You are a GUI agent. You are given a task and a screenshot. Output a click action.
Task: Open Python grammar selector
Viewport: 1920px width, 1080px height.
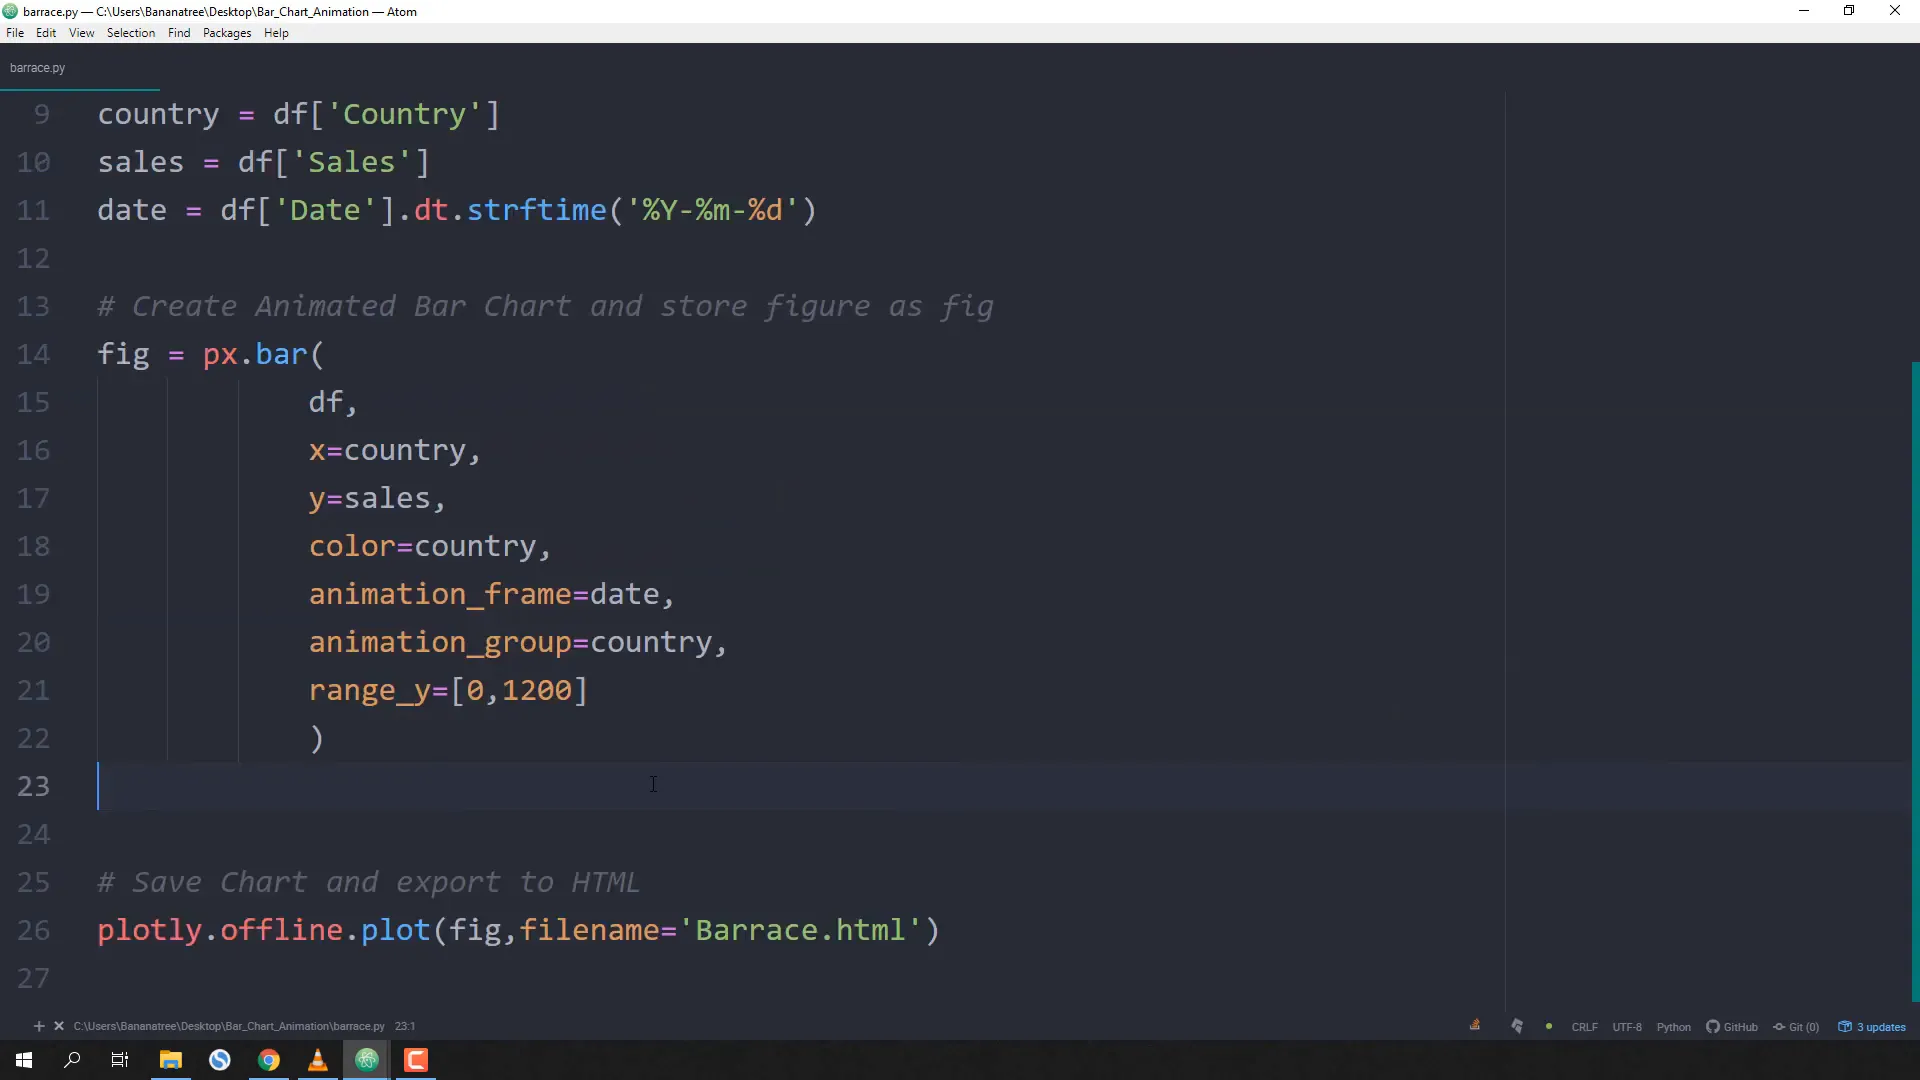click(x=1673, y=1027)
